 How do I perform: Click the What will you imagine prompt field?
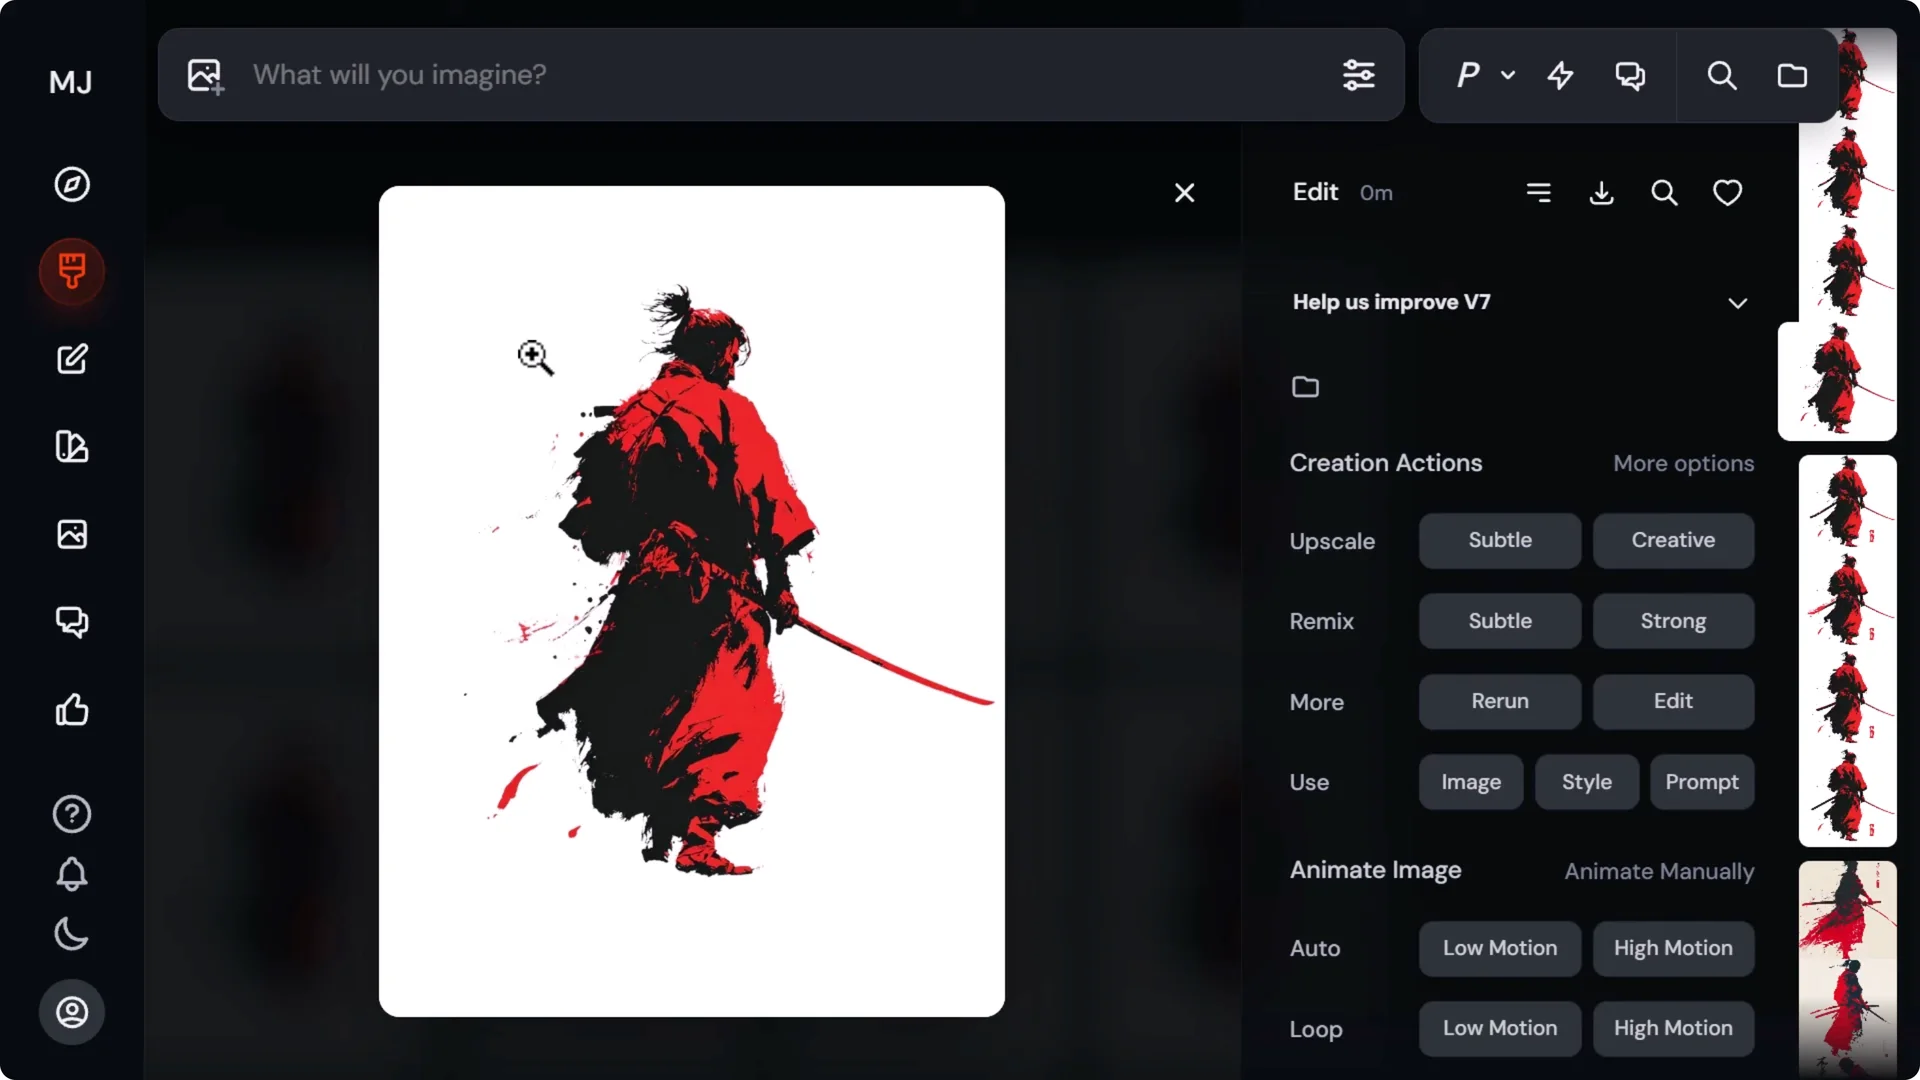point(700,75)
